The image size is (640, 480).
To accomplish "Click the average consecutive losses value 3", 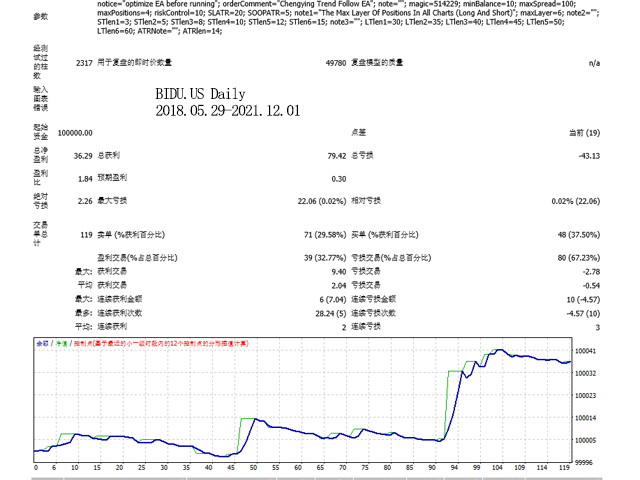I will pyautogui.click(x=598, y=327).
